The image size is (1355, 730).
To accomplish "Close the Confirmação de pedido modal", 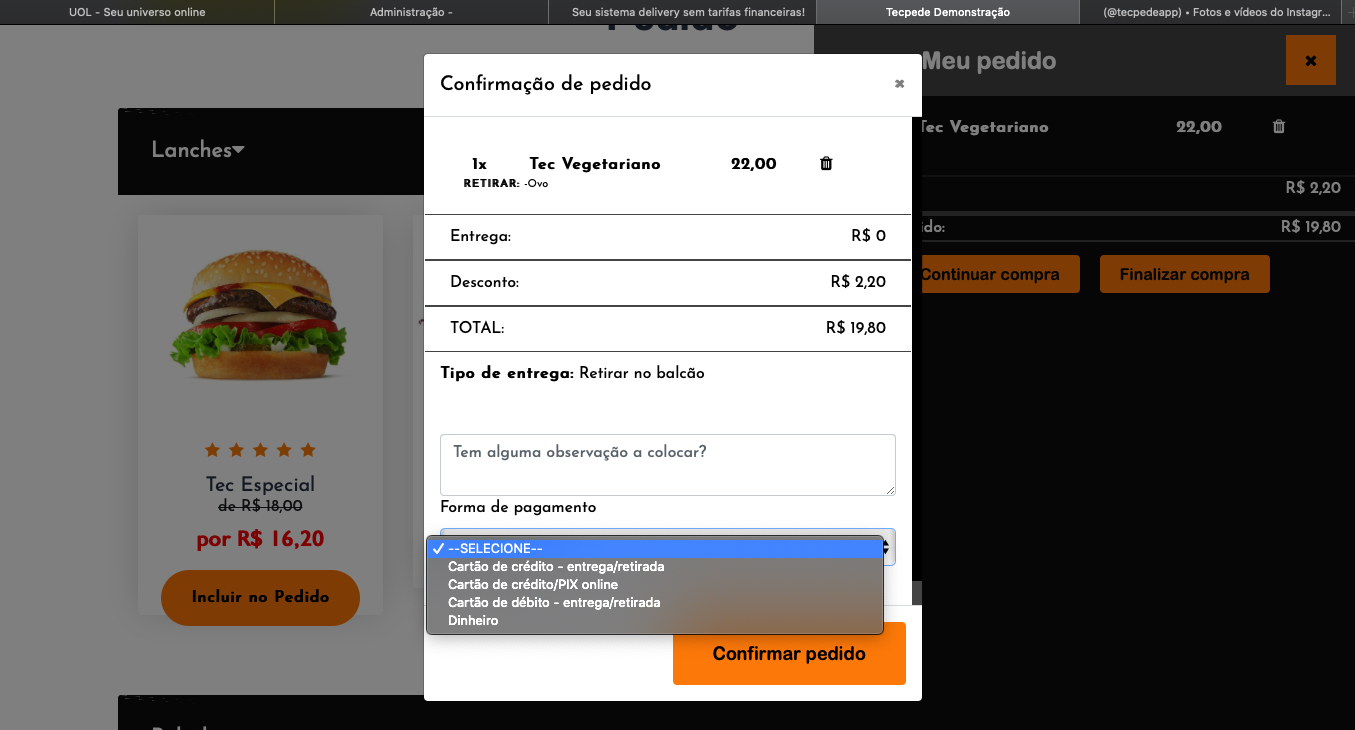I will click(x=899, y=84).
